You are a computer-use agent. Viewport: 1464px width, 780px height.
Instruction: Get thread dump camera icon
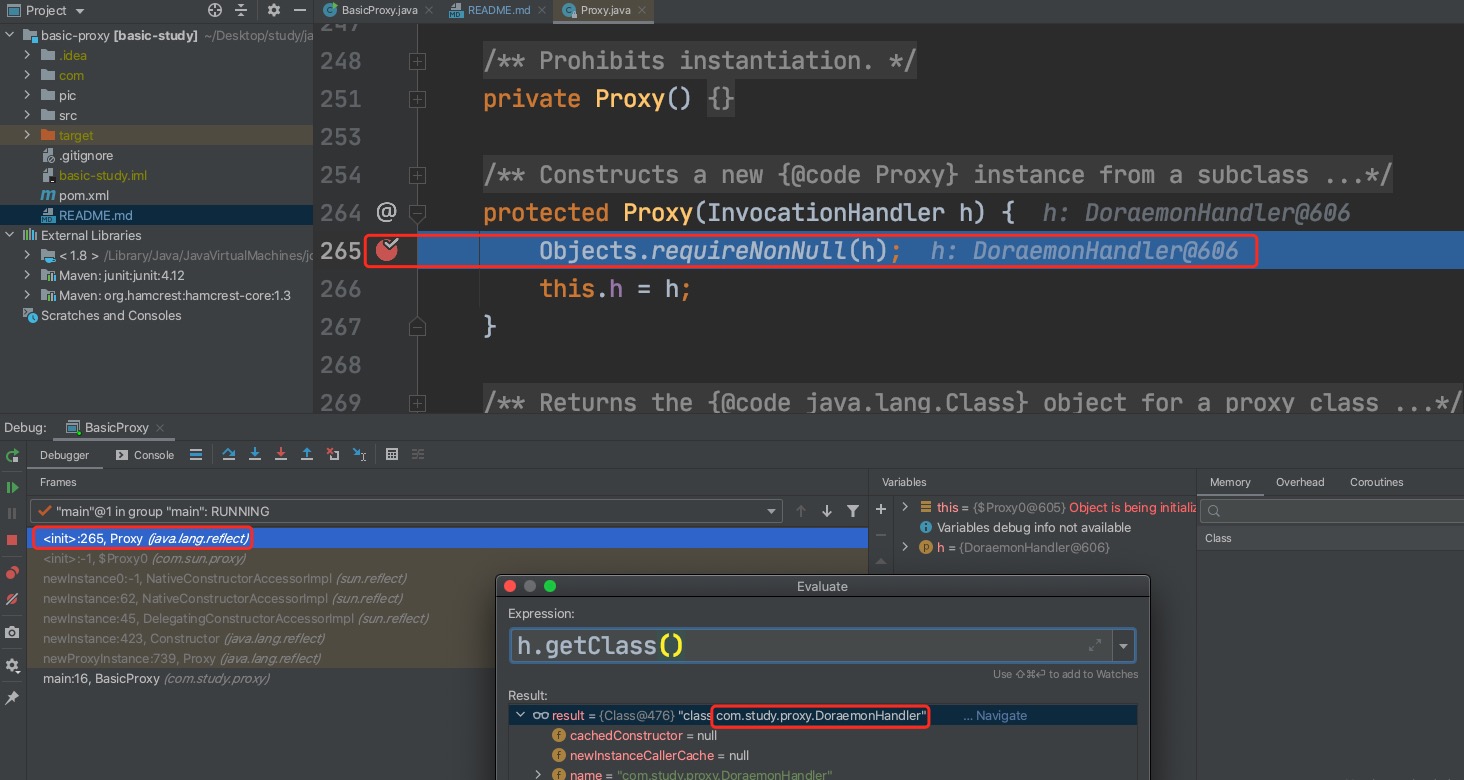(x=12, y=633)
